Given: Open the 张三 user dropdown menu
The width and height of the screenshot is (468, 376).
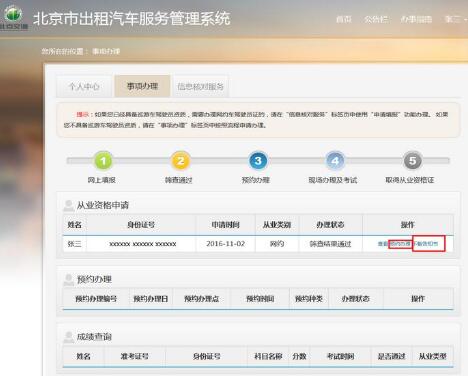Looking at the screenshot, I should click(x=456, y=19).
